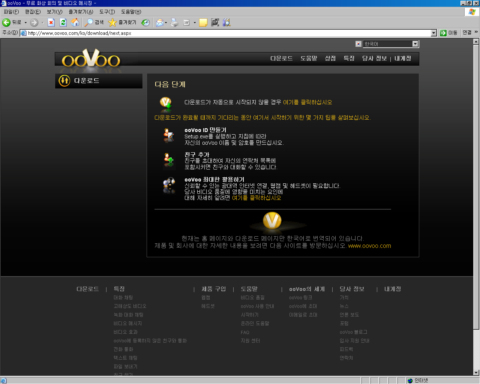This screenshot has height=384, width=480.
Task: Click the icon beside 'ooVoo 최대한 활용하기'
Action: click(169, 185)
